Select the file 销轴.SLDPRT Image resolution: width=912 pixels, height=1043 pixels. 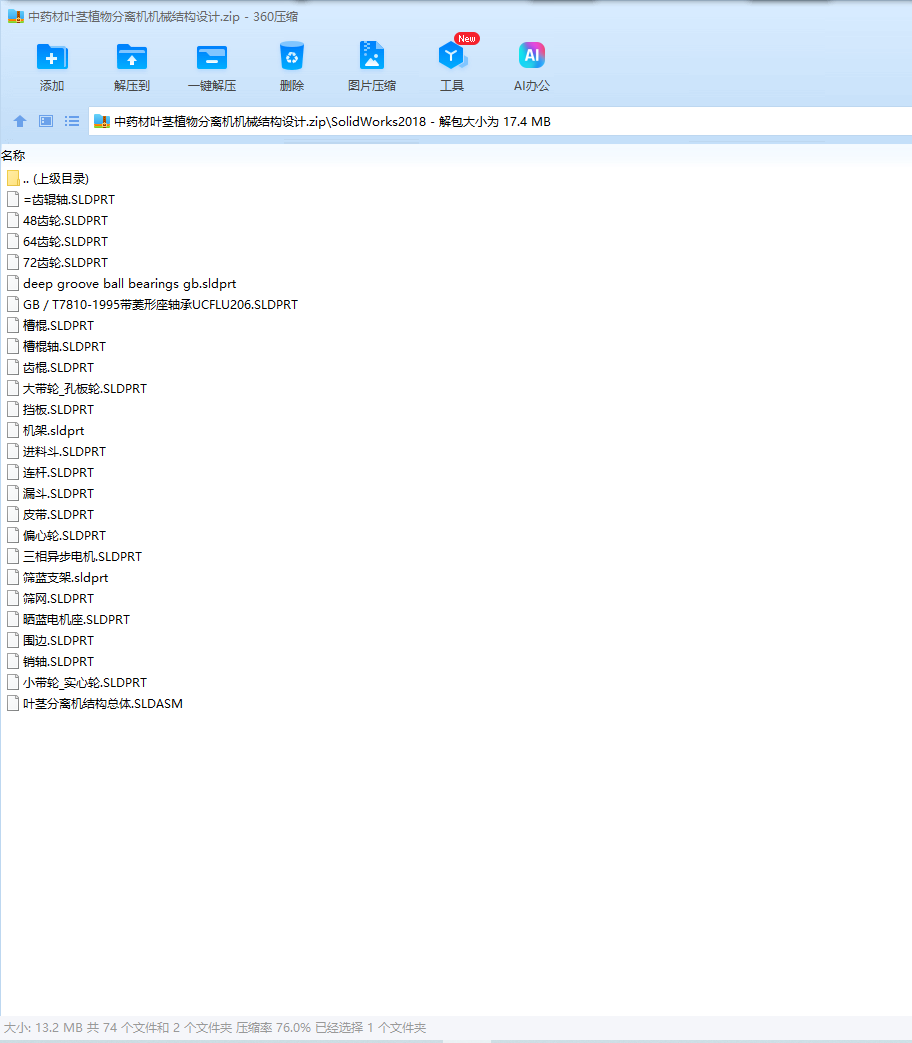point(59,661)
